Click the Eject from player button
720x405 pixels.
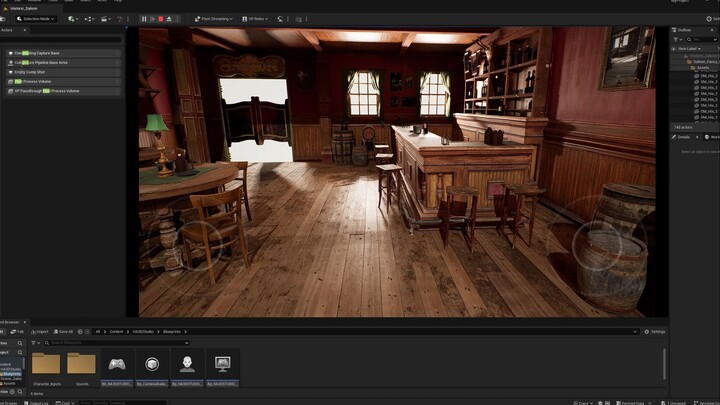click(169, 18)
